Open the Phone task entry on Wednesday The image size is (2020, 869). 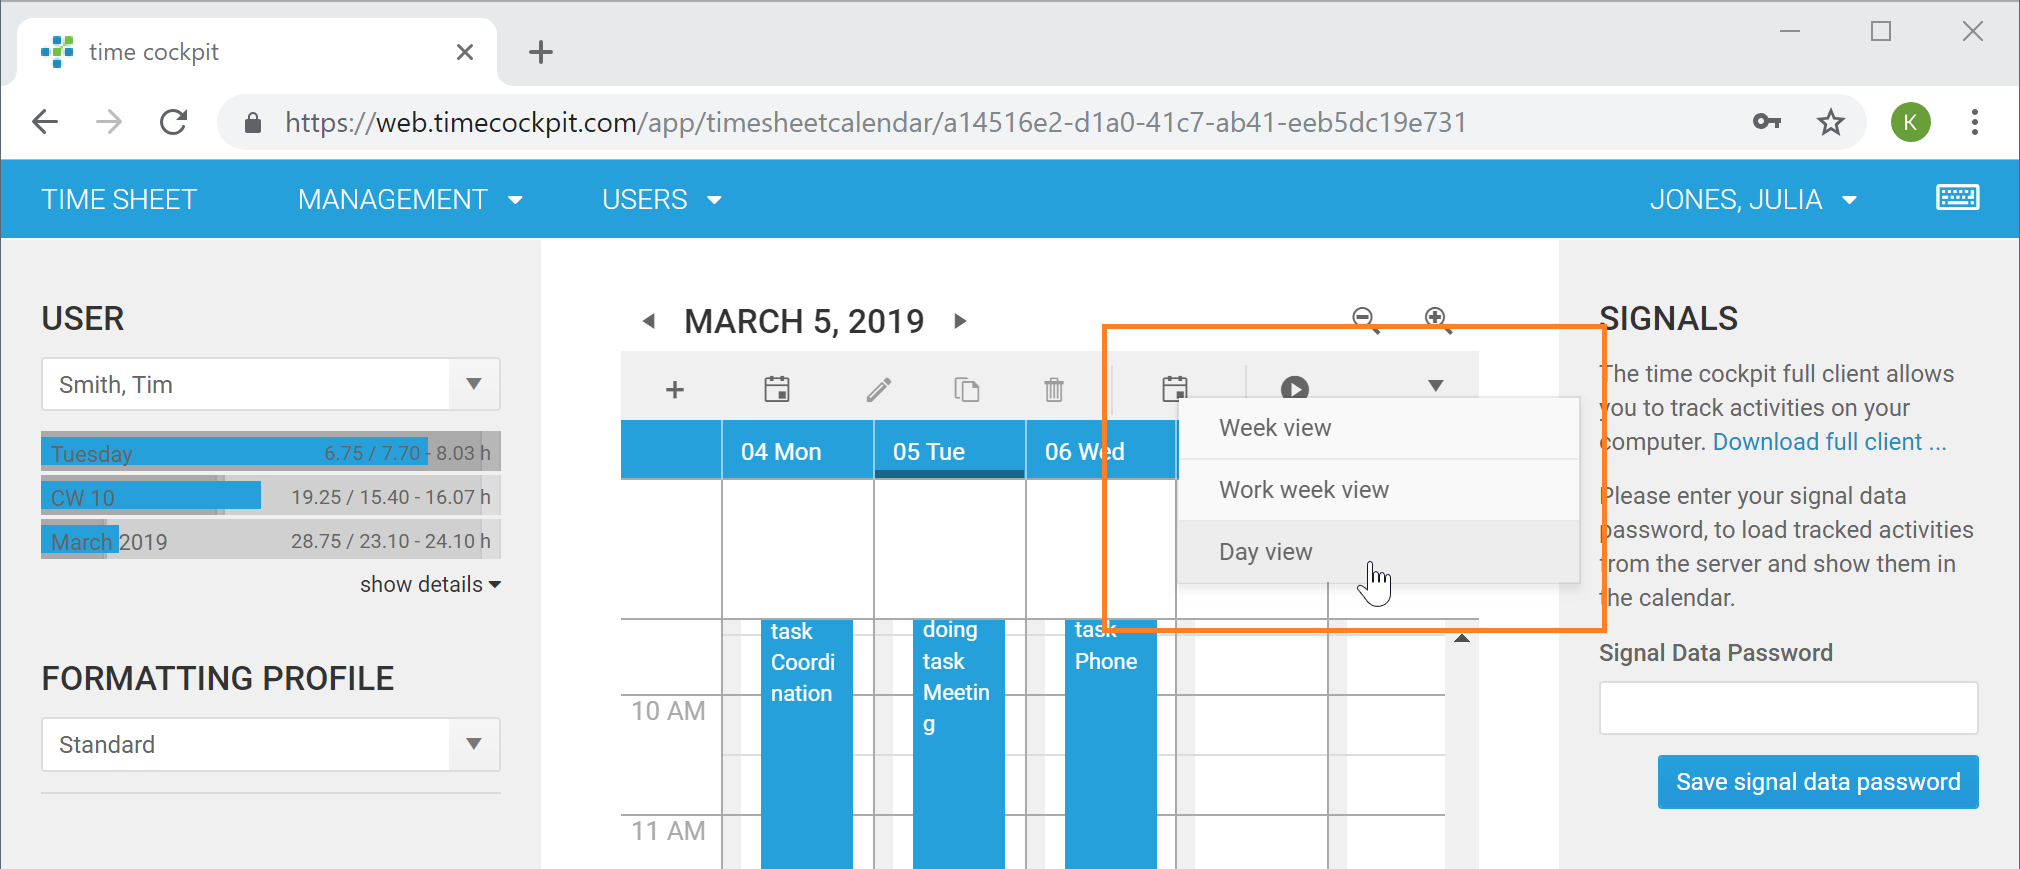(x=1110, y=743)
